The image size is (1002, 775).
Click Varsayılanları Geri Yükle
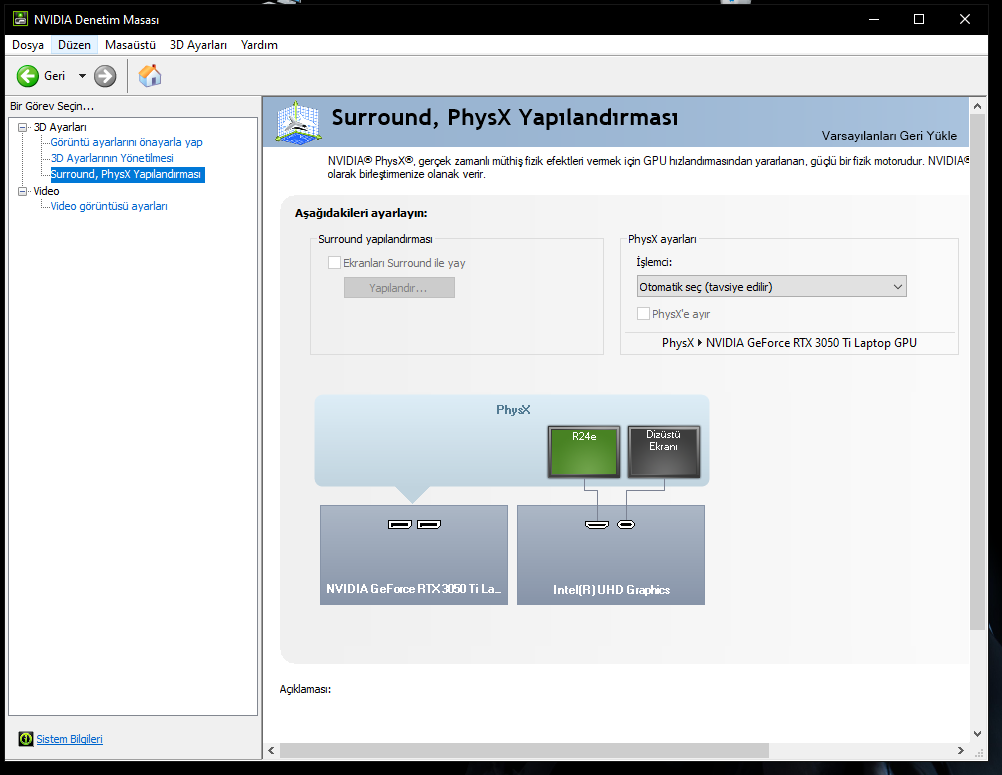889,135
